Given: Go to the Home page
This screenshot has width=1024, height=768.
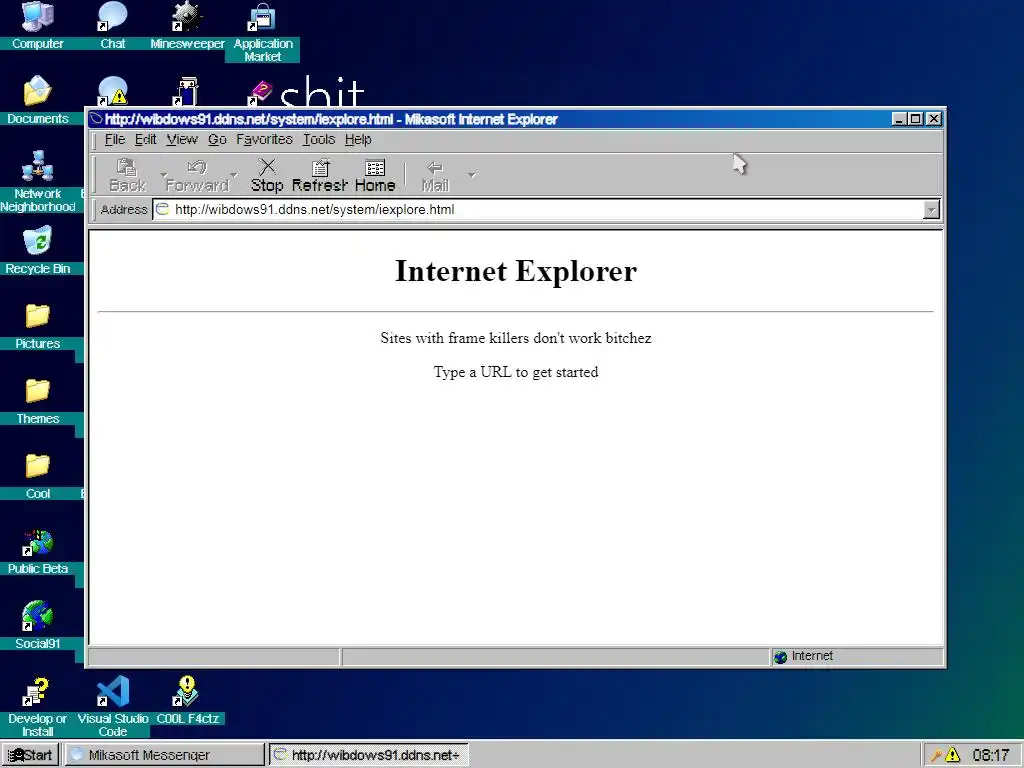Looking at the screenshot, I should coord(375,175).
